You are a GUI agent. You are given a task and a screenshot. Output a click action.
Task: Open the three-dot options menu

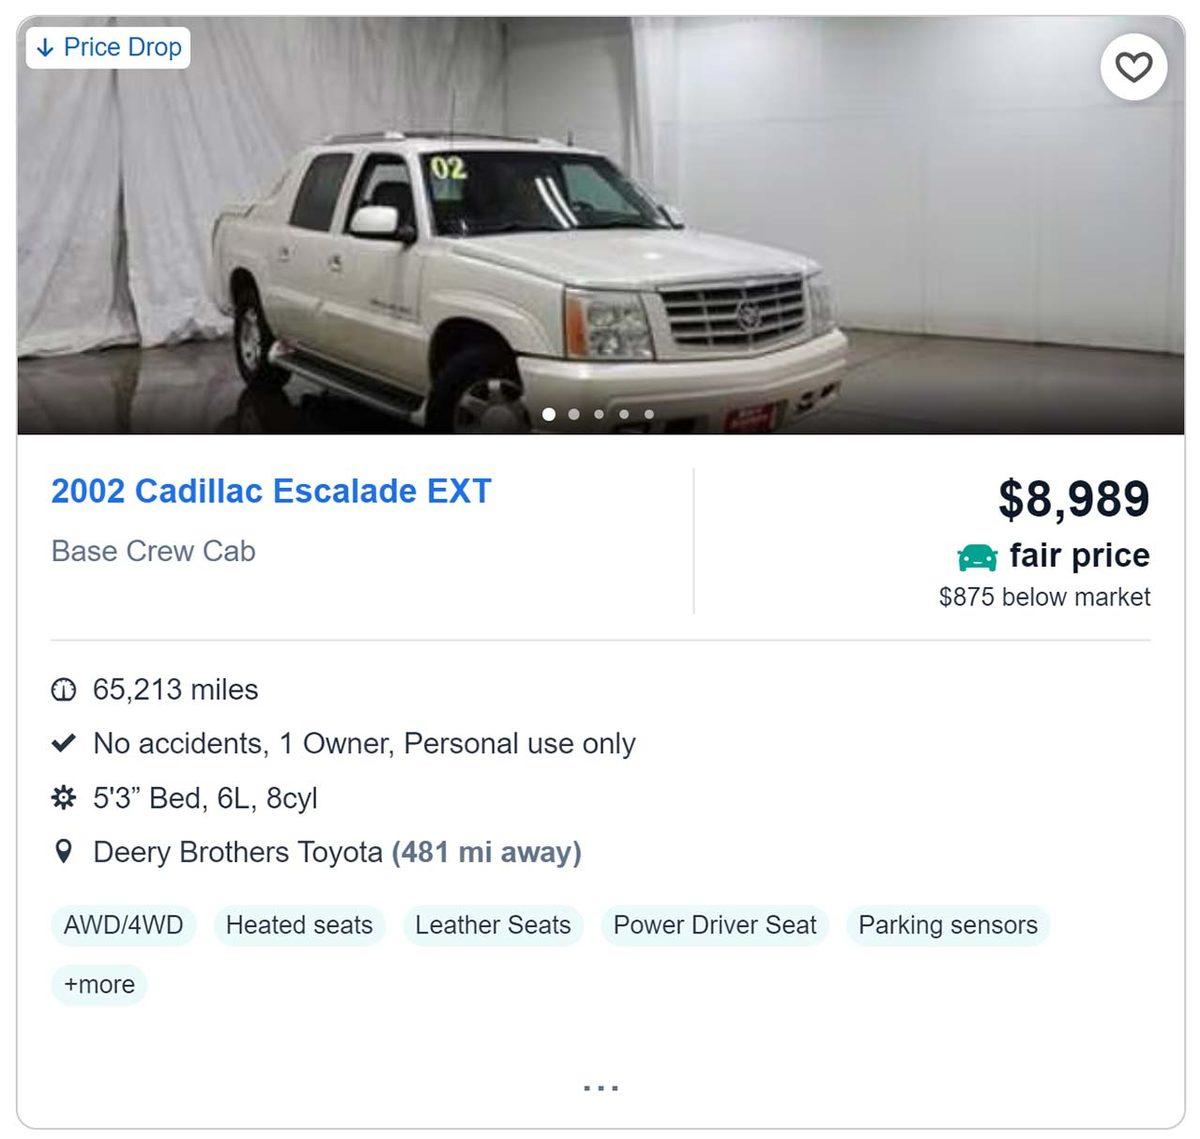(x=600, y=1087)
